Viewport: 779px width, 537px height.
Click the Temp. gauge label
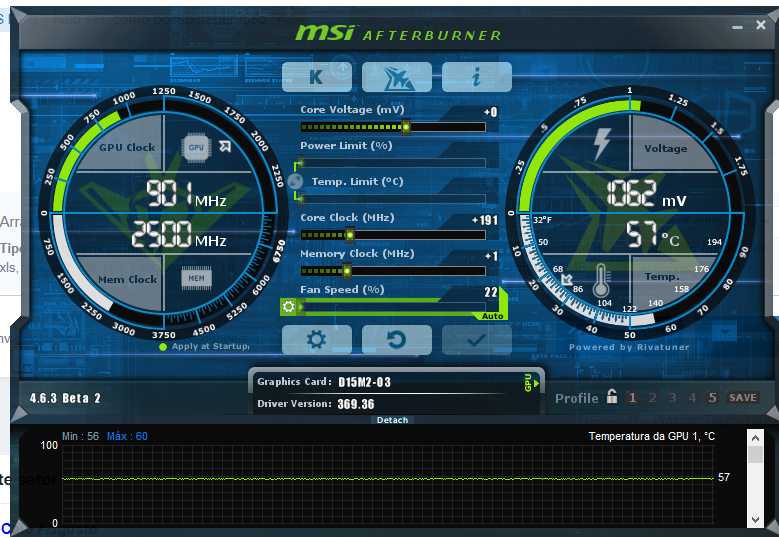click(x=662, y=277)
